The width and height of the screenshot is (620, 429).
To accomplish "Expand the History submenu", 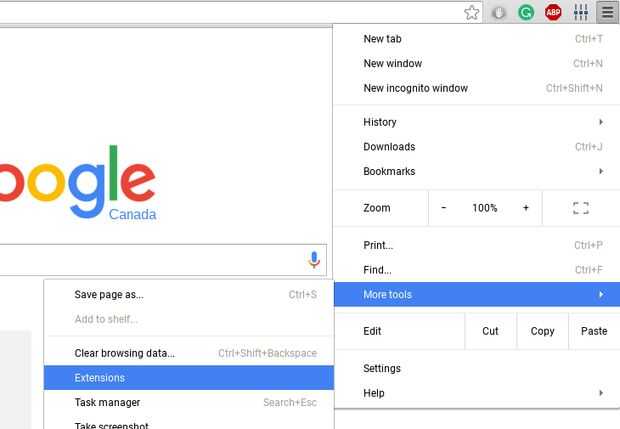I will (482, 122).
